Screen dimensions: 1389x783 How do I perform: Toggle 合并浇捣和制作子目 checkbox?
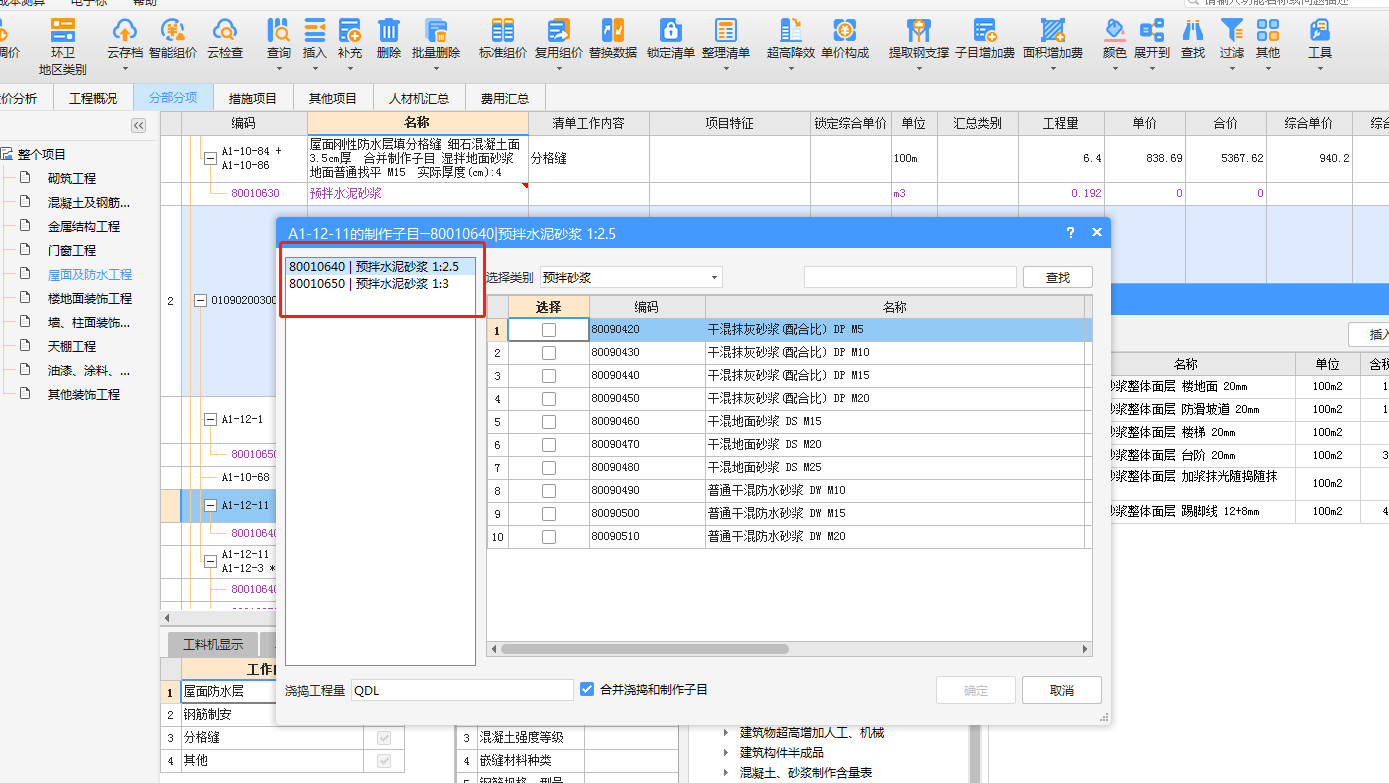(x=587, y=689)
